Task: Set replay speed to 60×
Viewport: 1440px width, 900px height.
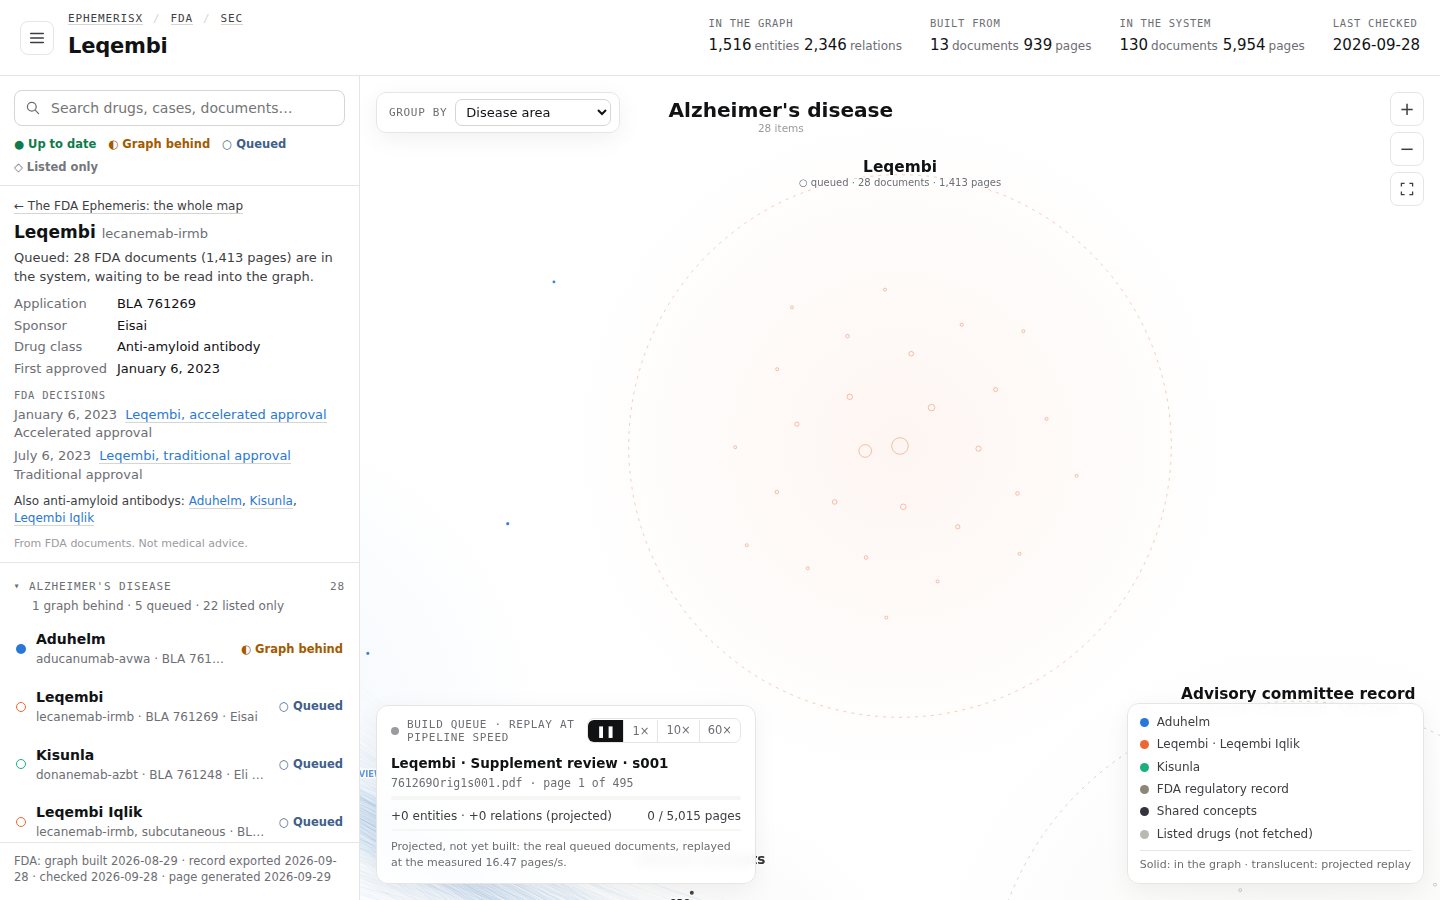Action: 719,731
